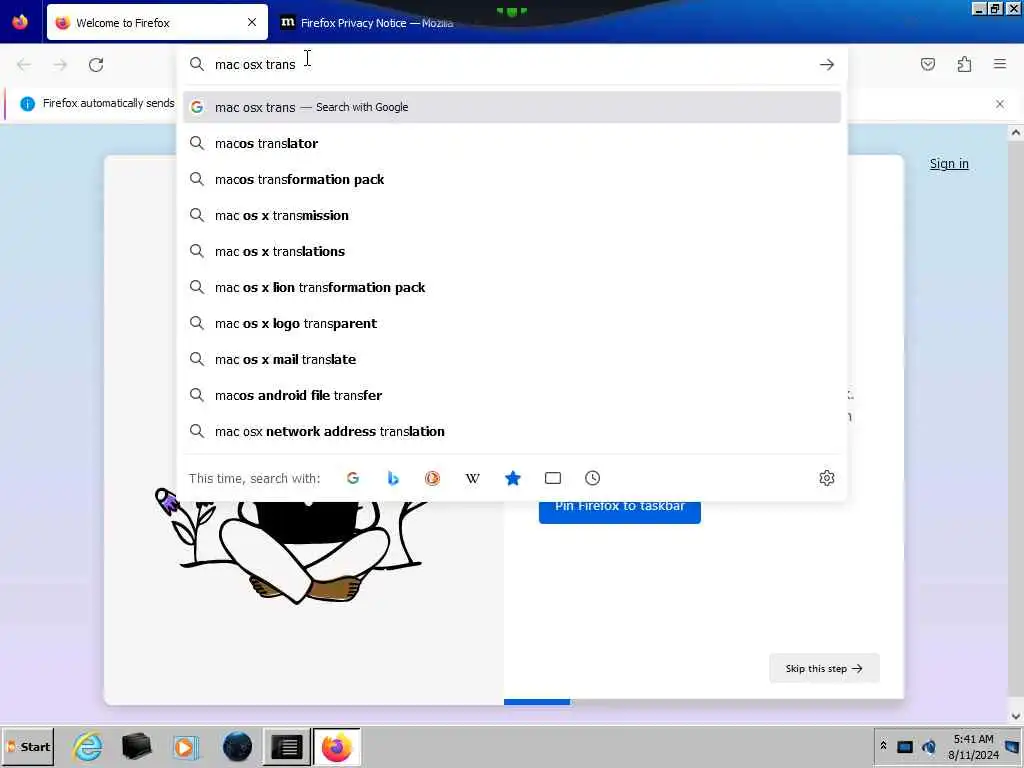The image size is (1024, 768).
Task: Search Bookmarks with the star icon
Action: coord(513,478)
